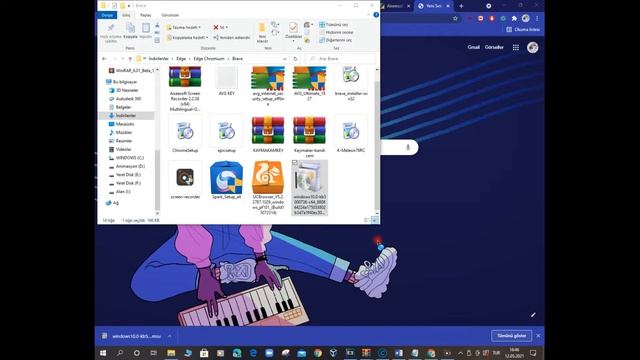Click the Explorer back navigation arrow
Viewport: 640px width, 360px height.
click(x=104, y=59)
